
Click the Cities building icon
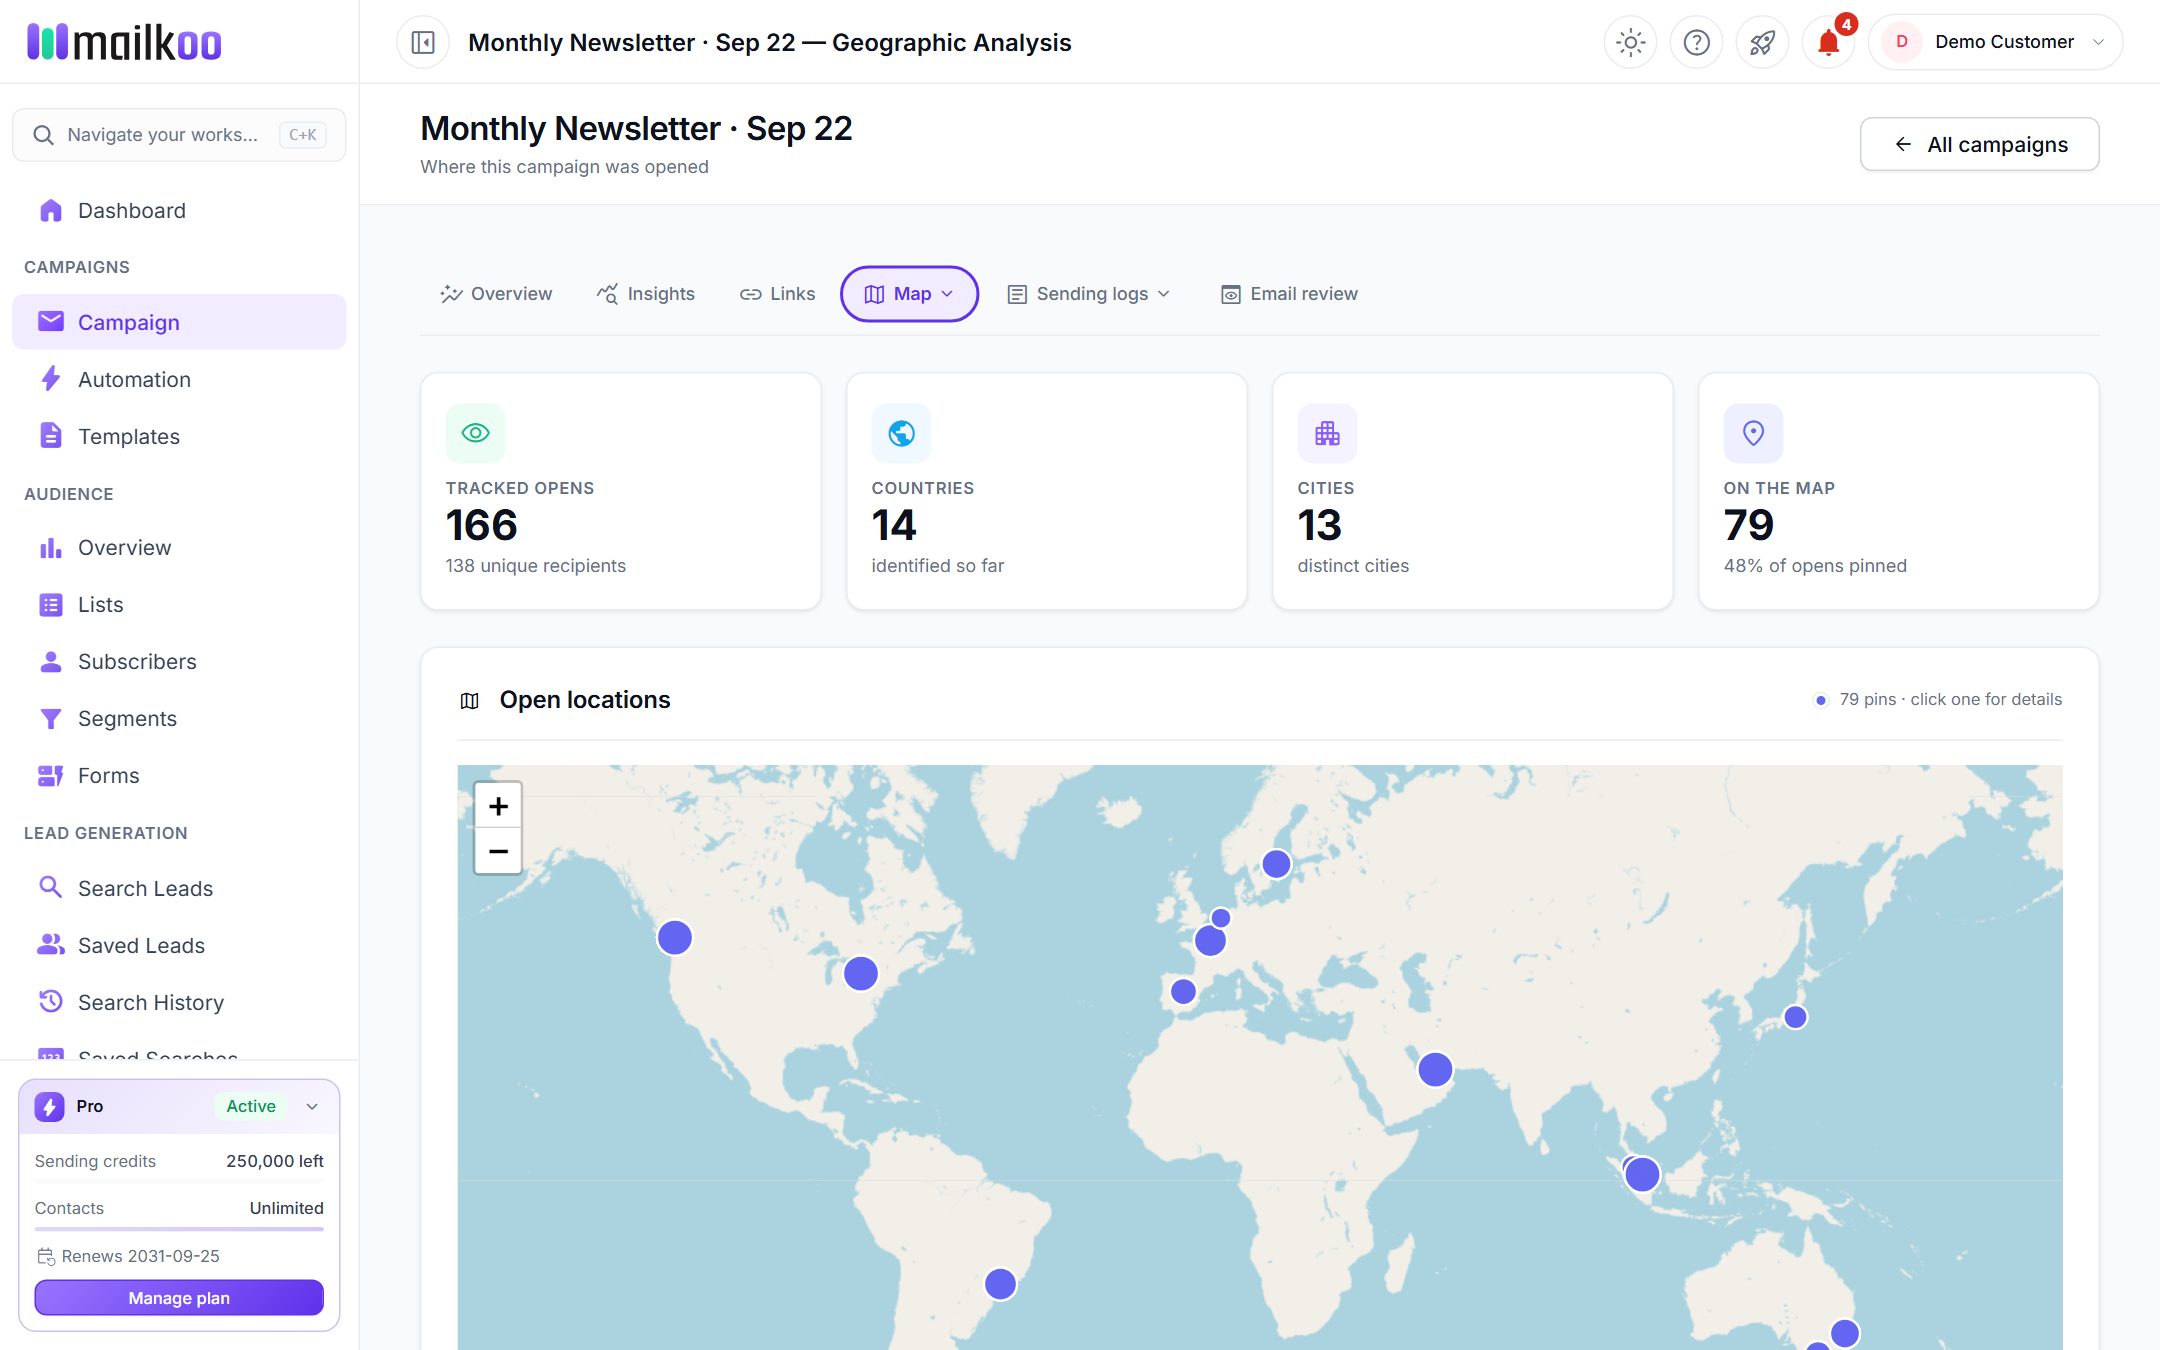(x=1327, y=433)
